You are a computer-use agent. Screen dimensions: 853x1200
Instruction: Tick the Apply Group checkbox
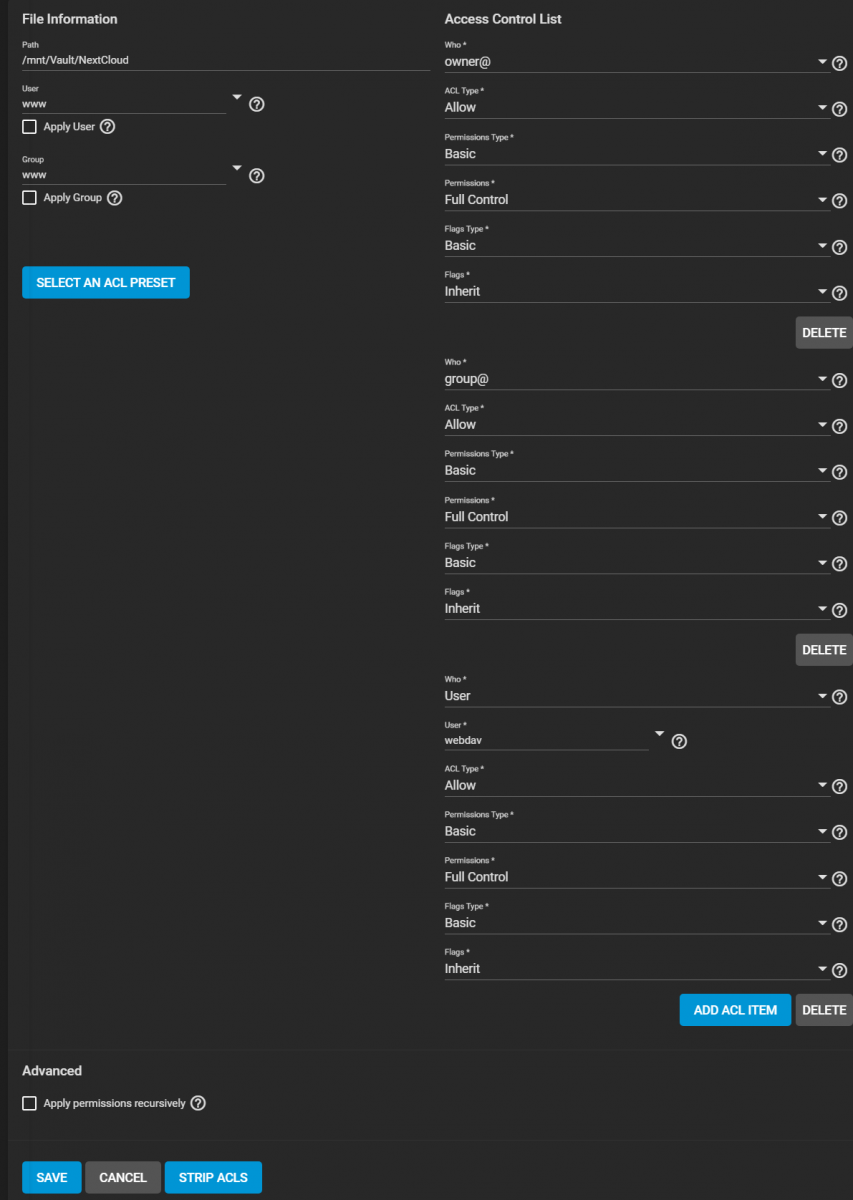point(30,198)
